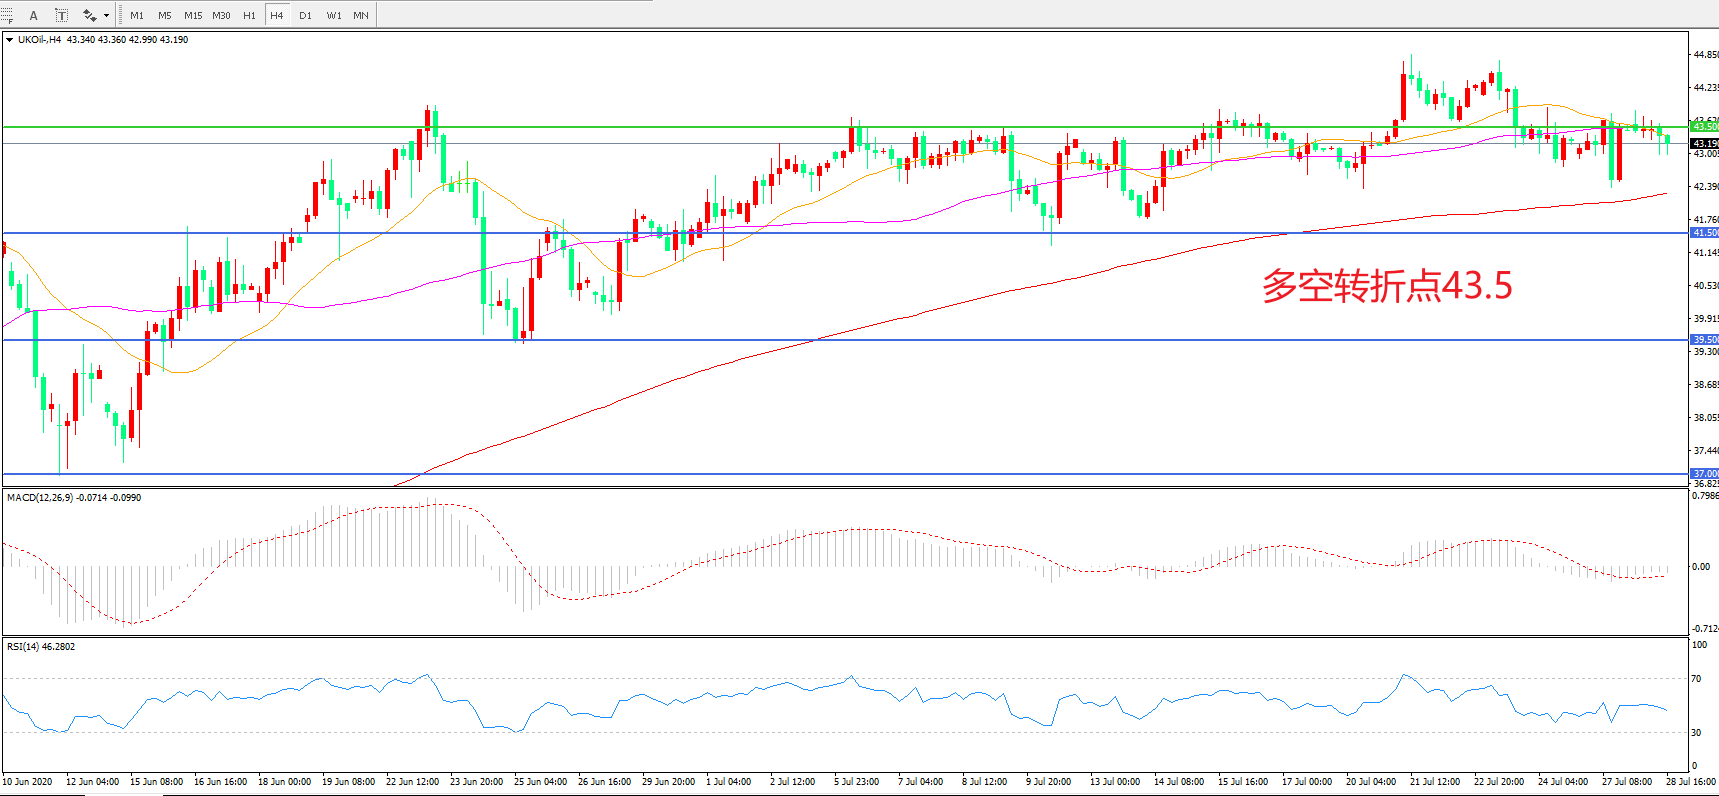Screen dimensions: 1719x796
Task: Change the chart to D1 daily timeframe
Action: [305, 15]
